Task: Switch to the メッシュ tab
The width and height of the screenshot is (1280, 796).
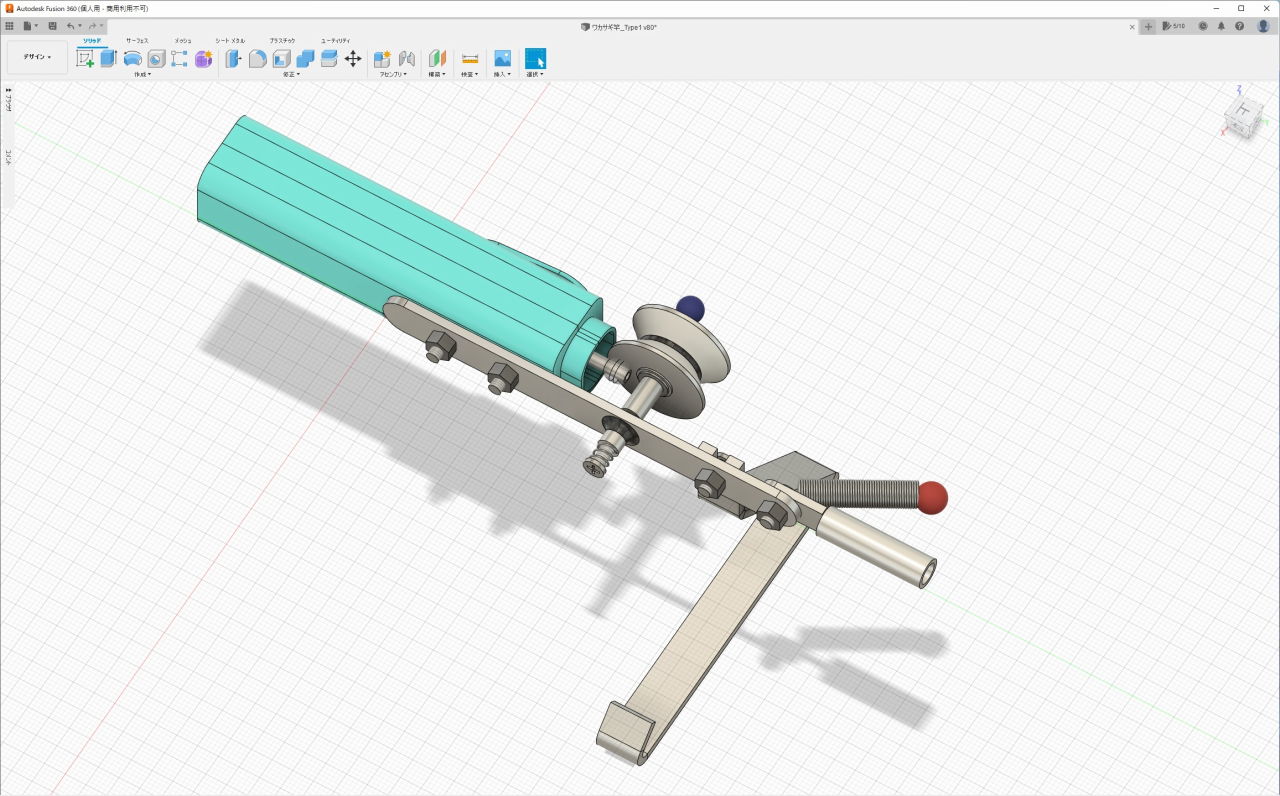Action: (x=183, y=40)
